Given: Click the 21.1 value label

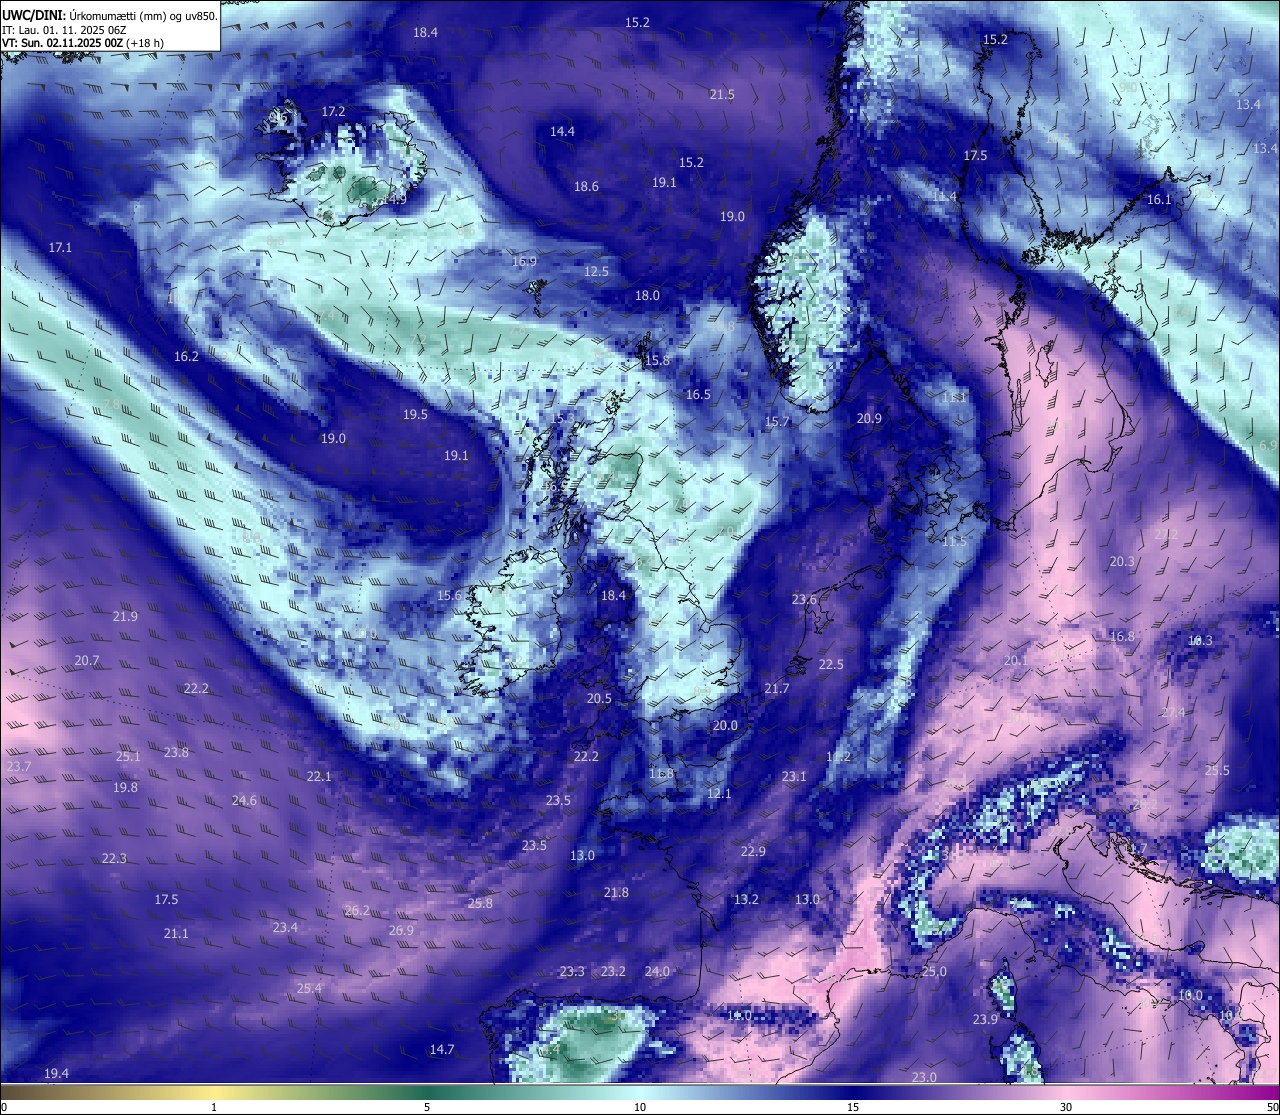Looking at the screenshot, I should click(176, 933).
